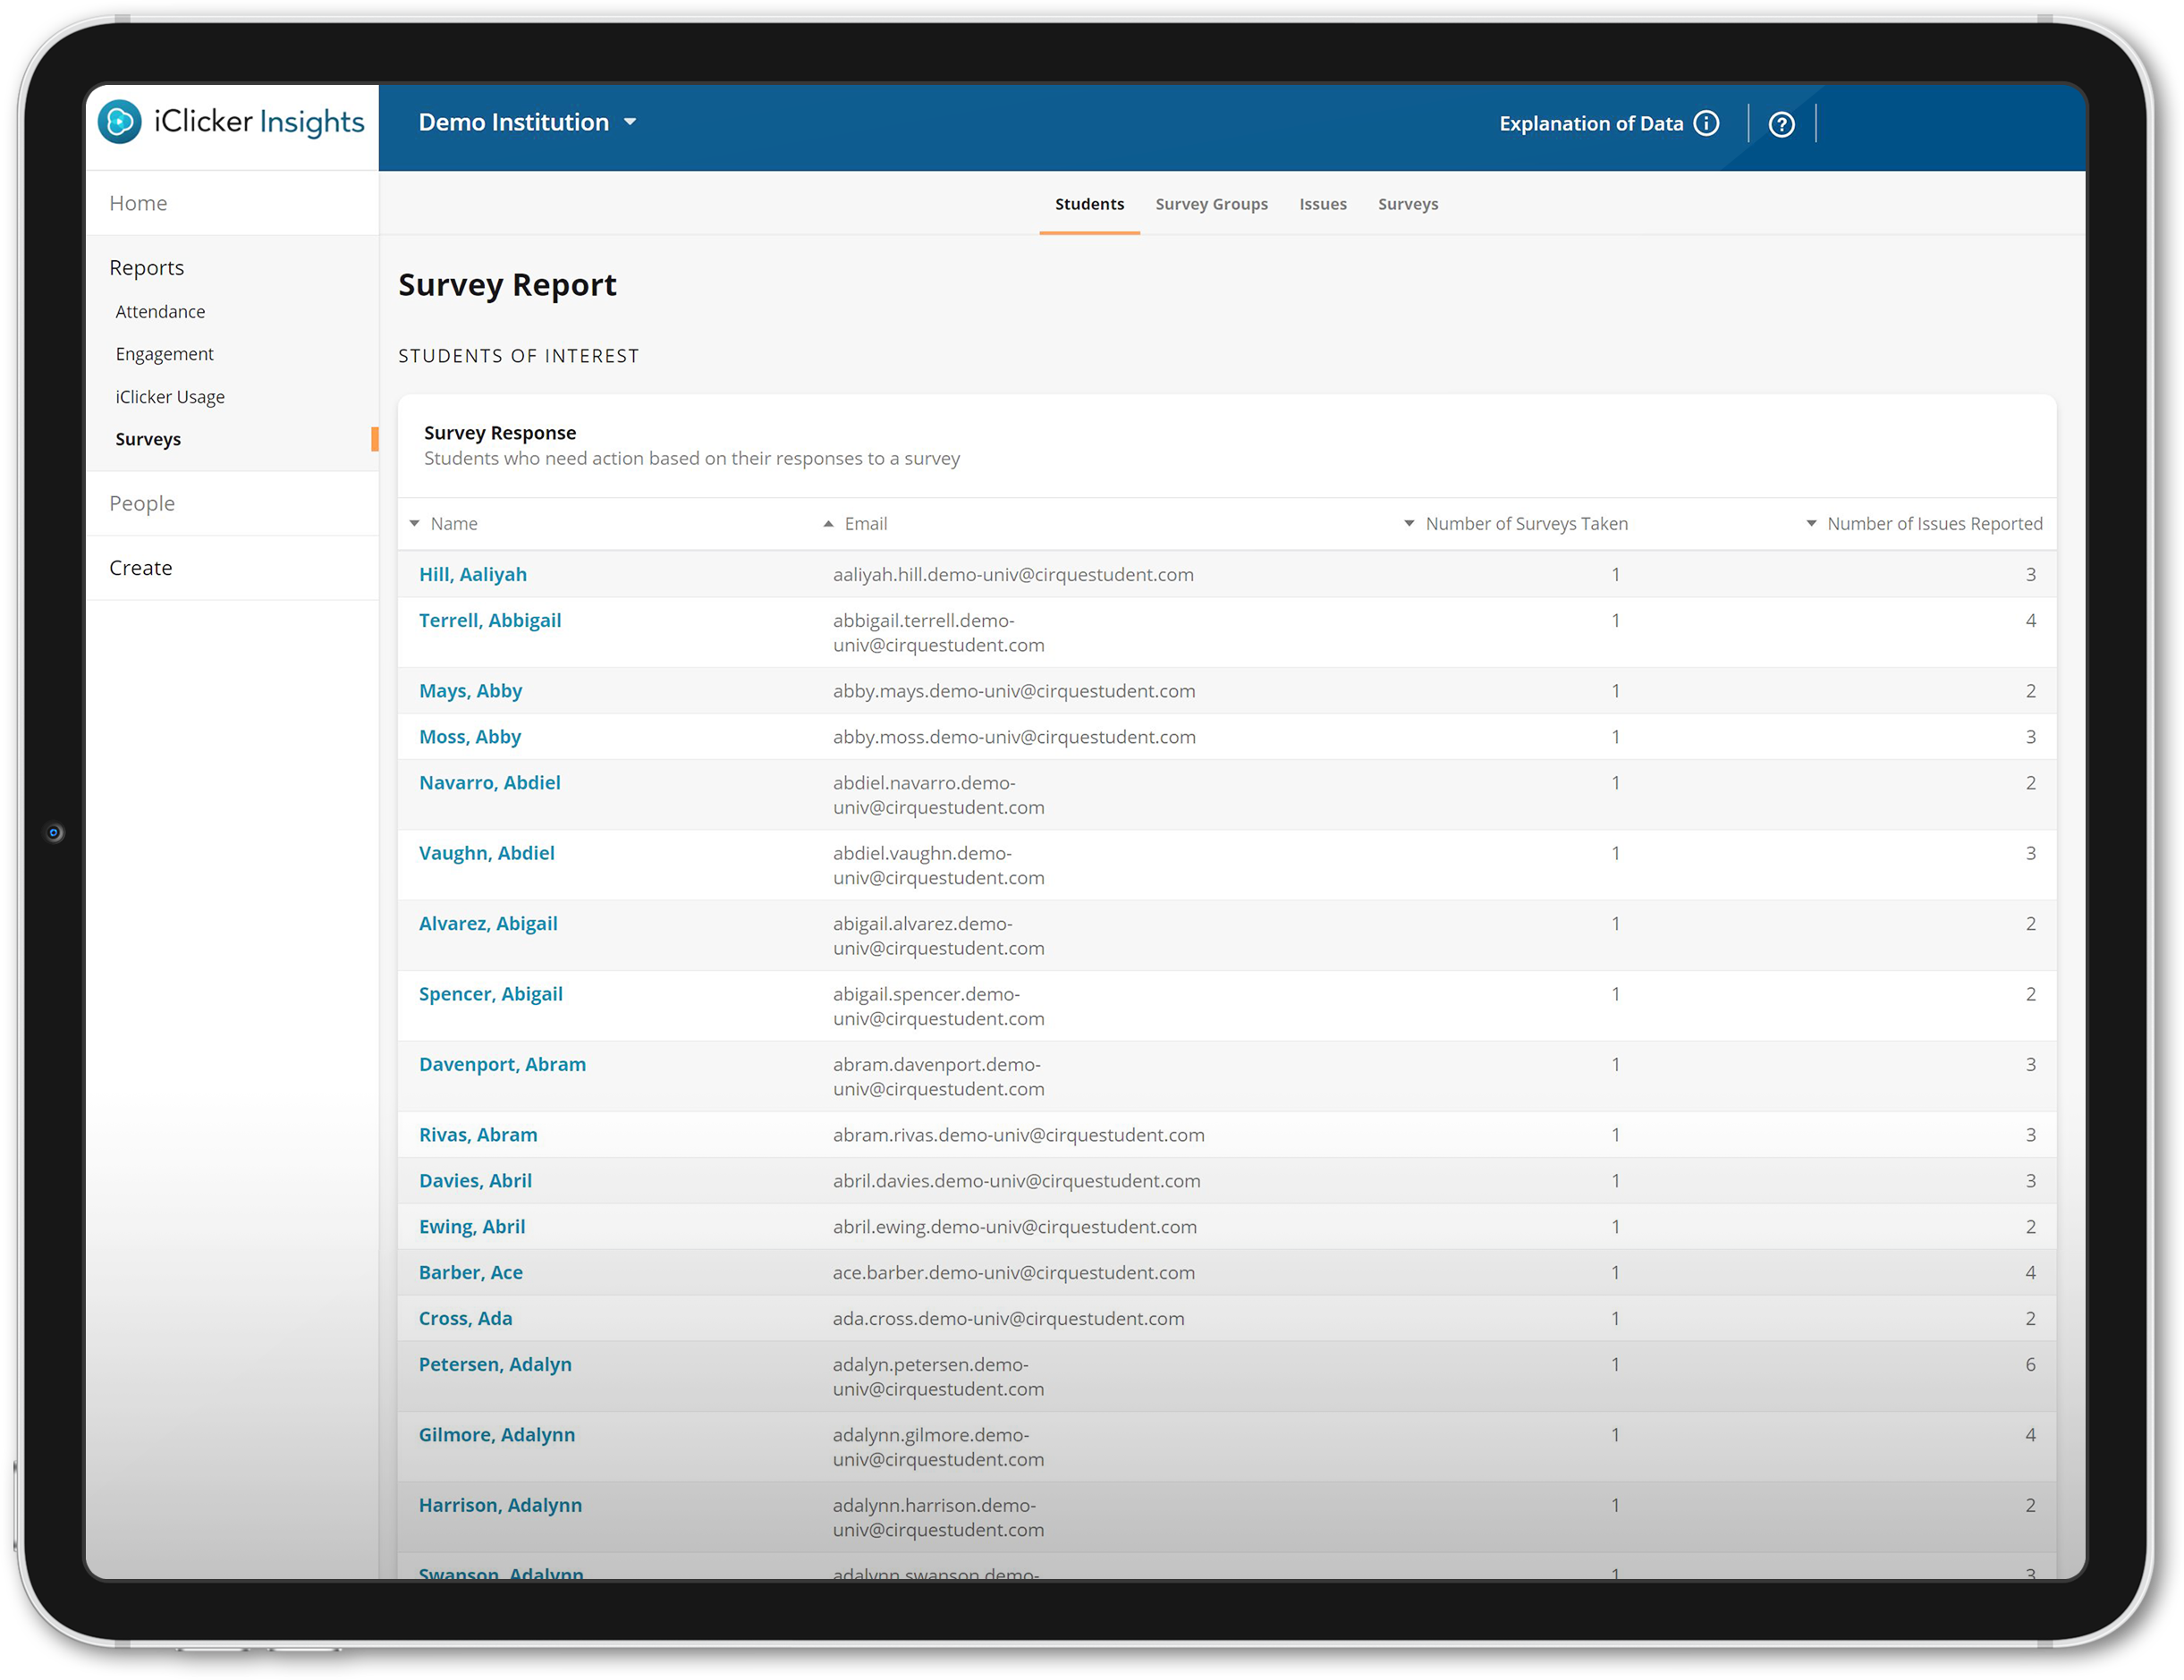2184x1680 pixels.
Task: Switch to the Survey Groups tab
Action: pyautogui.click(x=1211, y=204)
